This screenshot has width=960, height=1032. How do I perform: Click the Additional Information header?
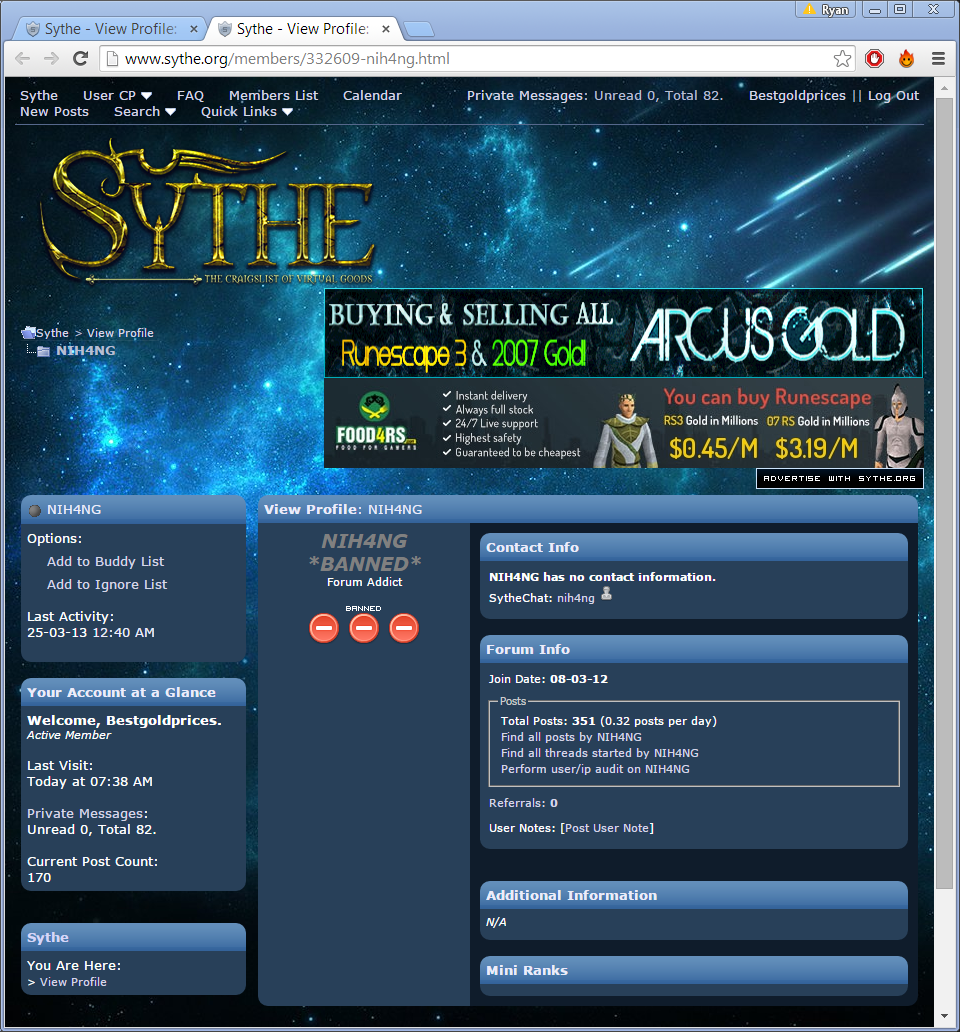click(694, 896)
